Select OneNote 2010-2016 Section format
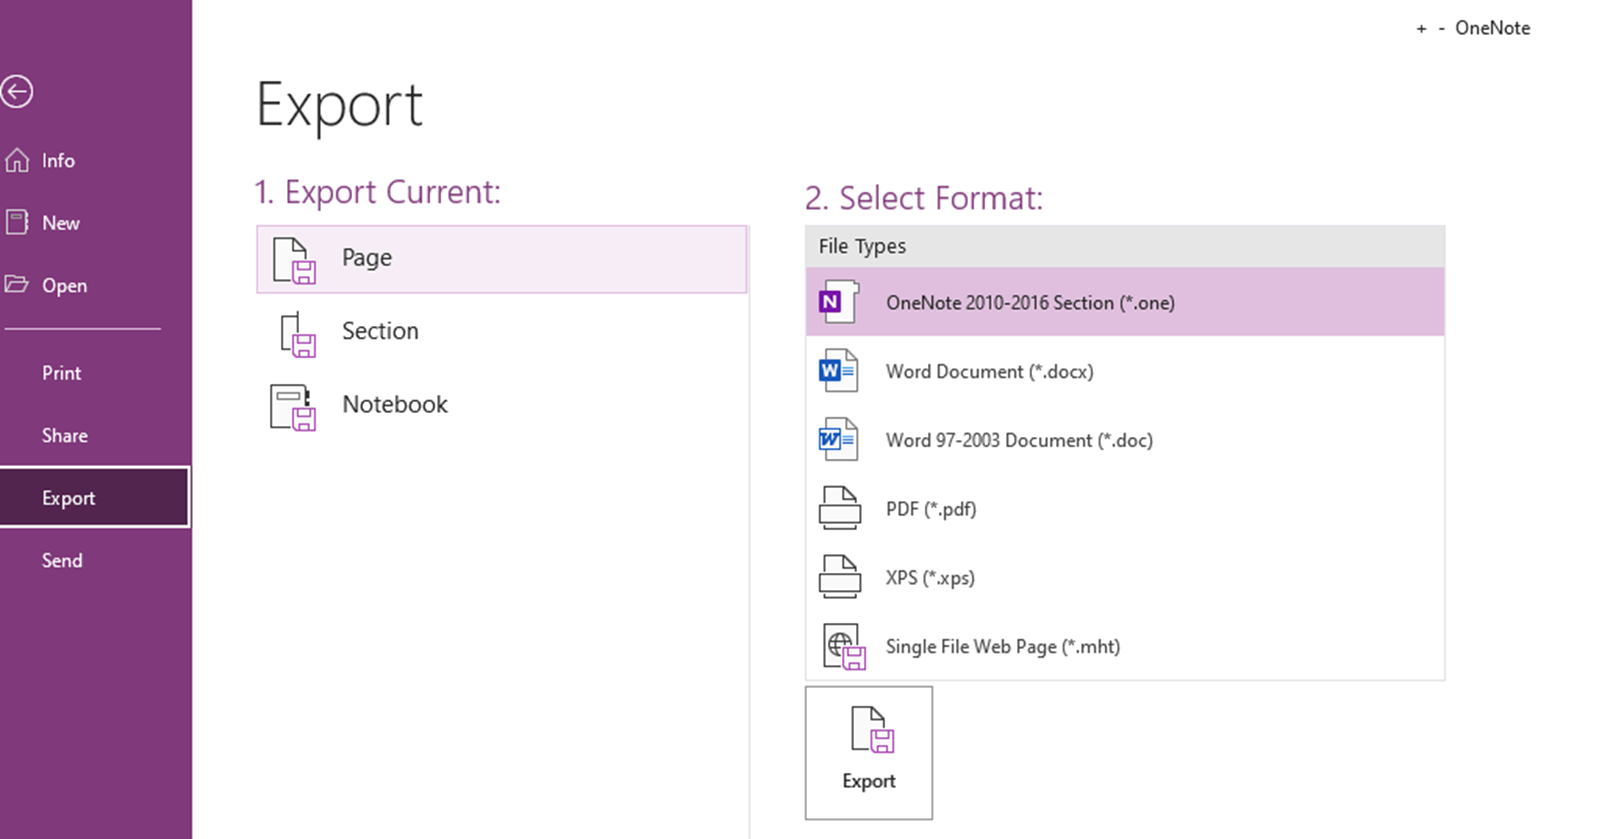The image size is (1624, 839). coord(1030,302)
